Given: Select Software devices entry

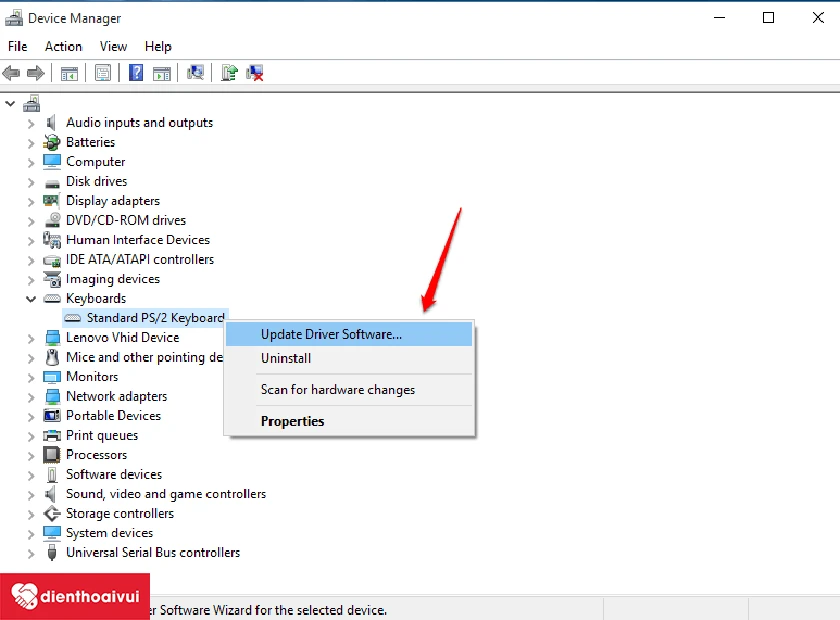Looking at the screenshot, I should tap(114, 474).
